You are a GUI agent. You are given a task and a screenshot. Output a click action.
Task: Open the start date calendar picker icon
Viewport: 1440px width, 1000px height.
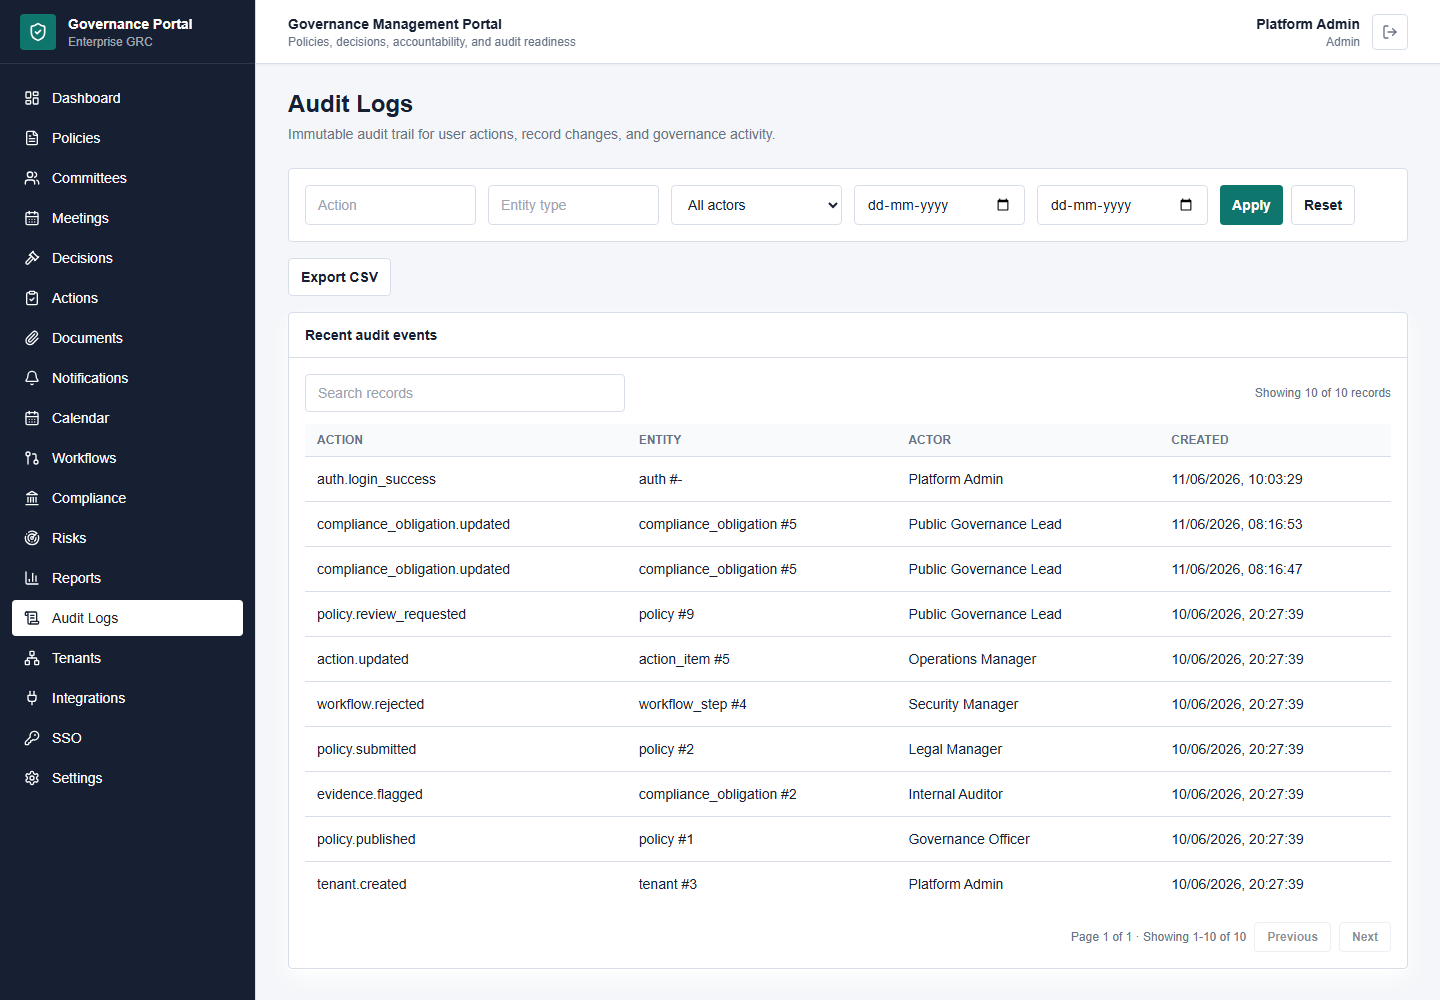[x=1003, y=205]
